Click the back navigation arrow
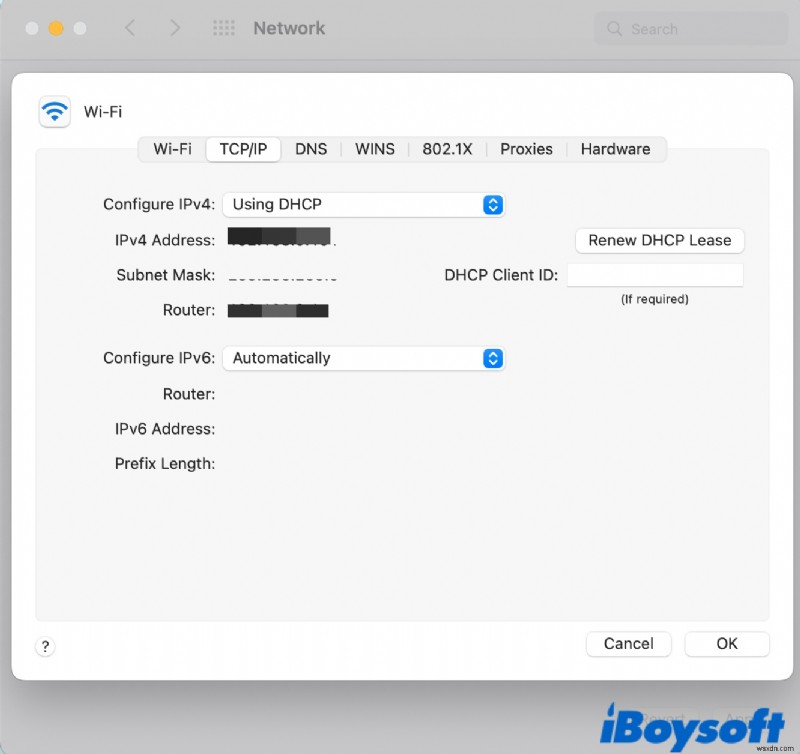This screenshot has width=800, height=754. (x=130, y=28)
